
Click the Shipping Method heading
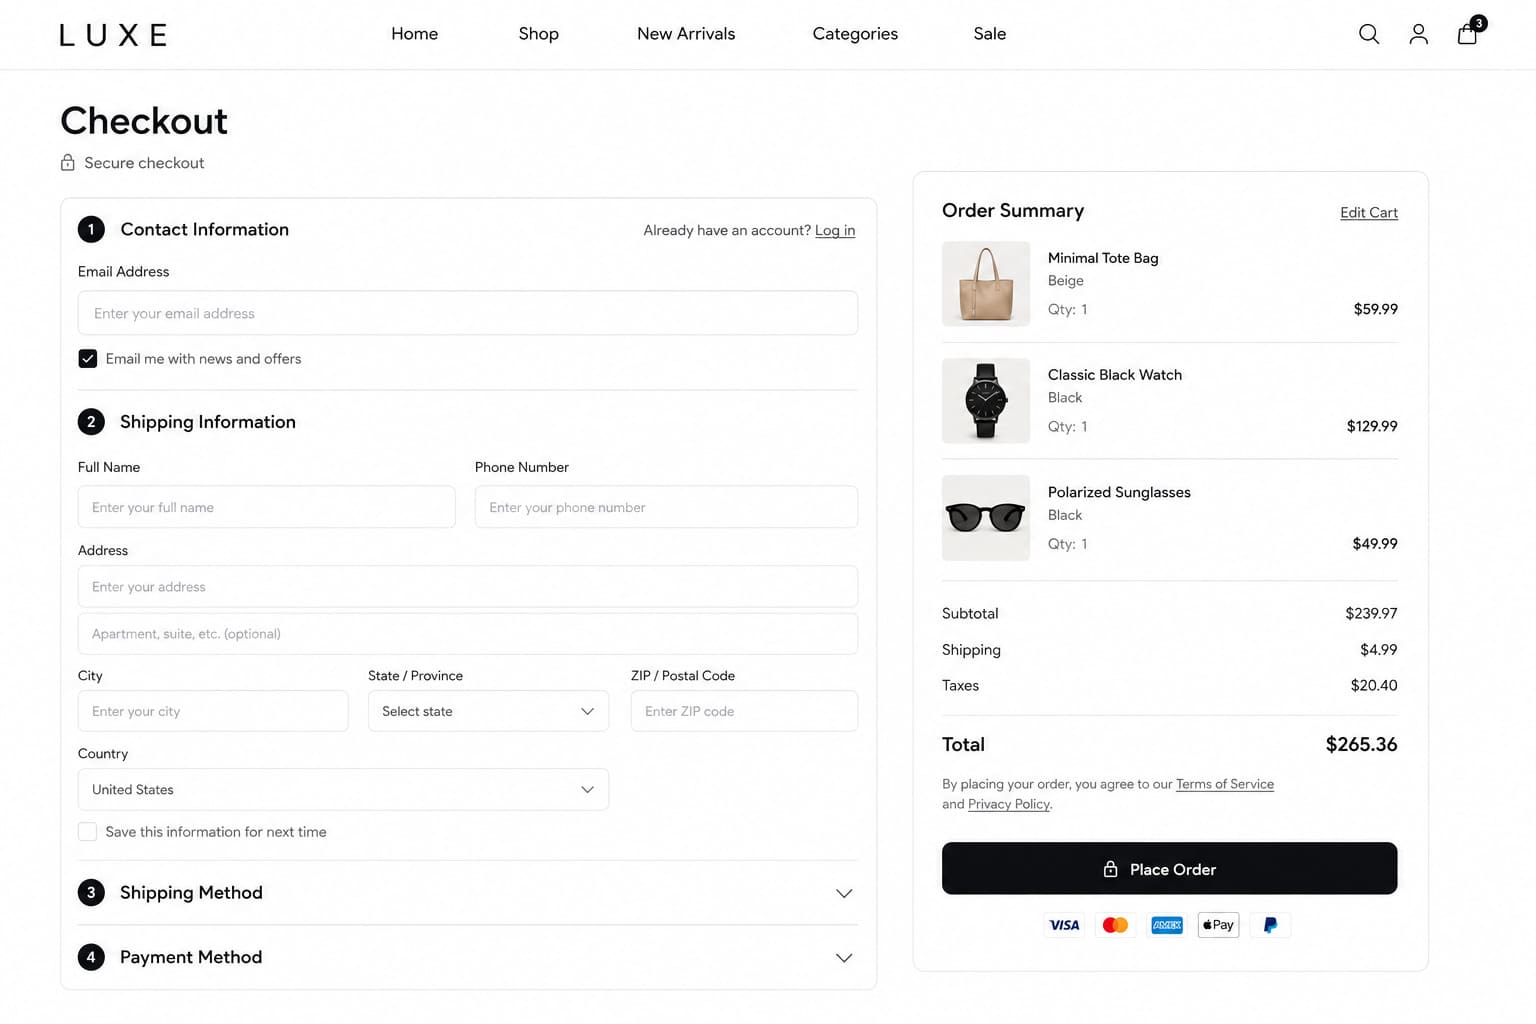191,892
